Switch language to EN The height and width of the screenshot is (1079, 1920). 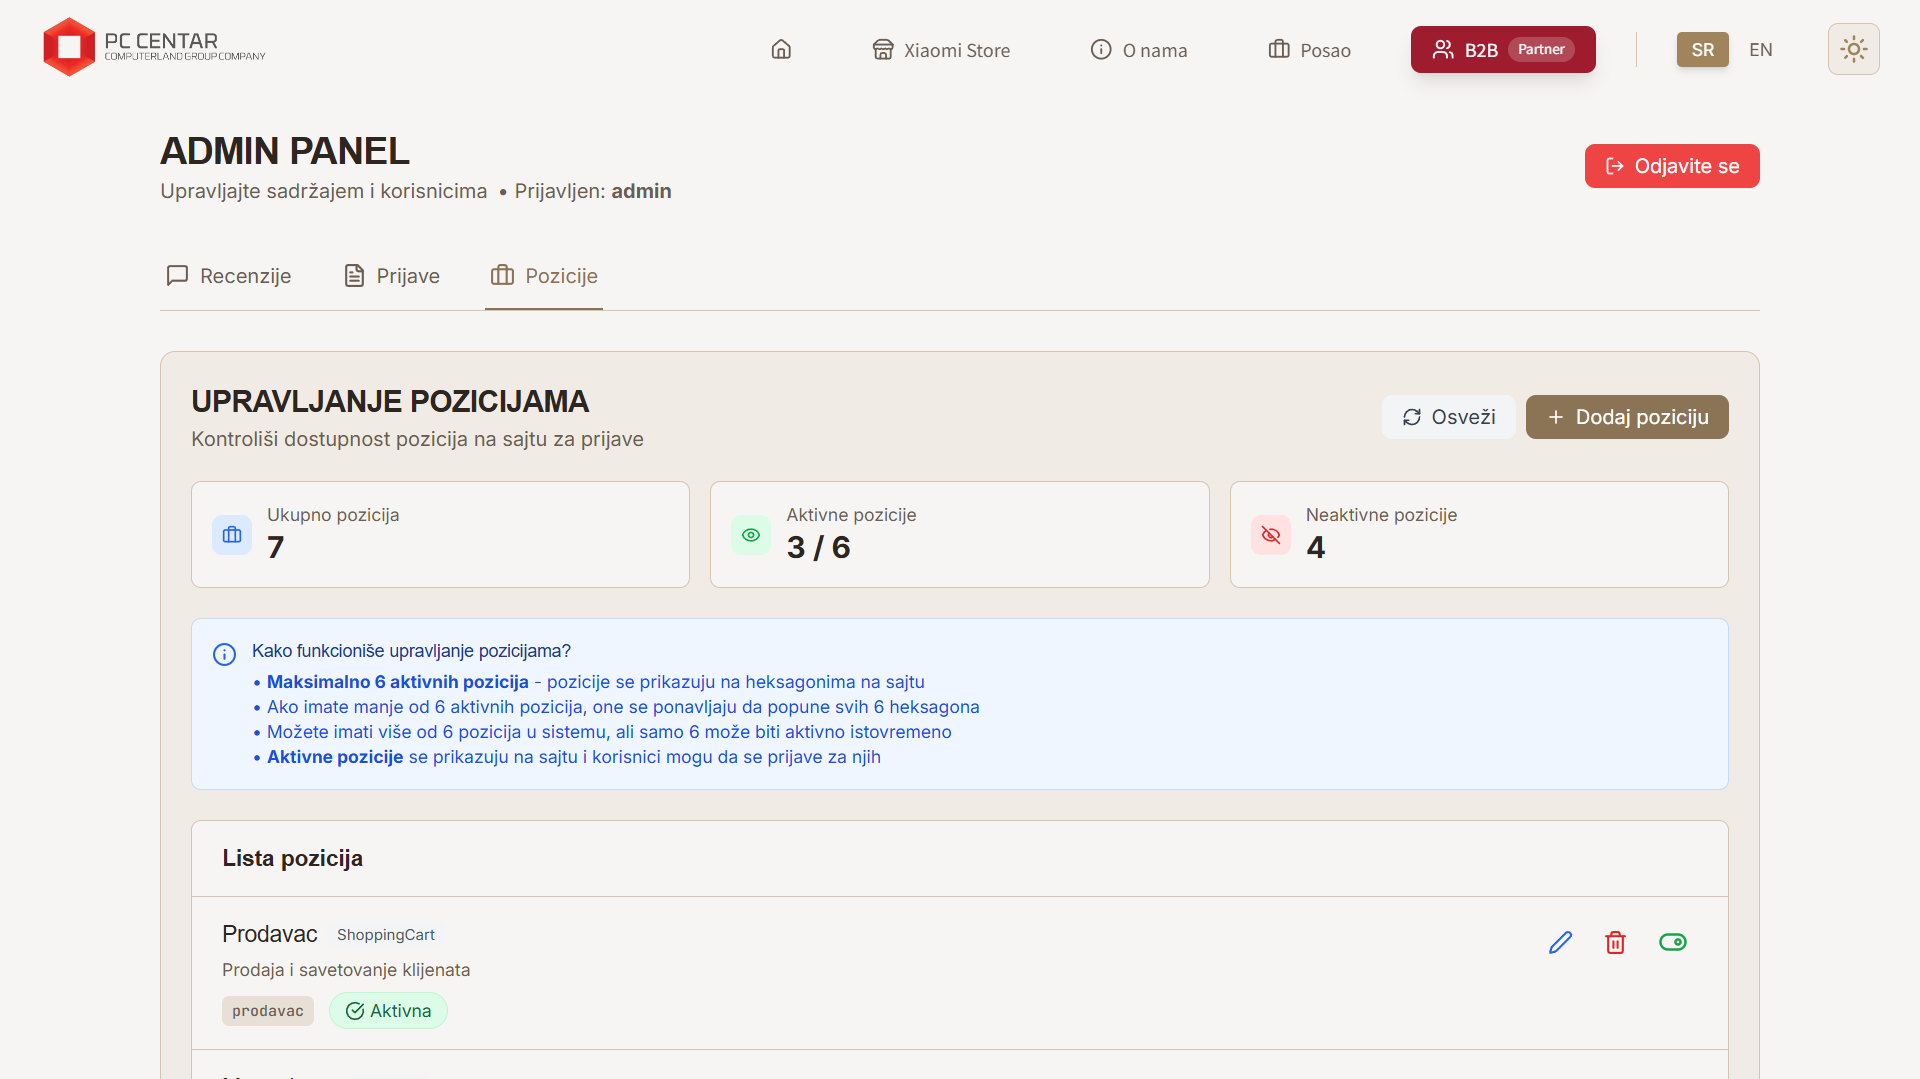[1761, 50]
